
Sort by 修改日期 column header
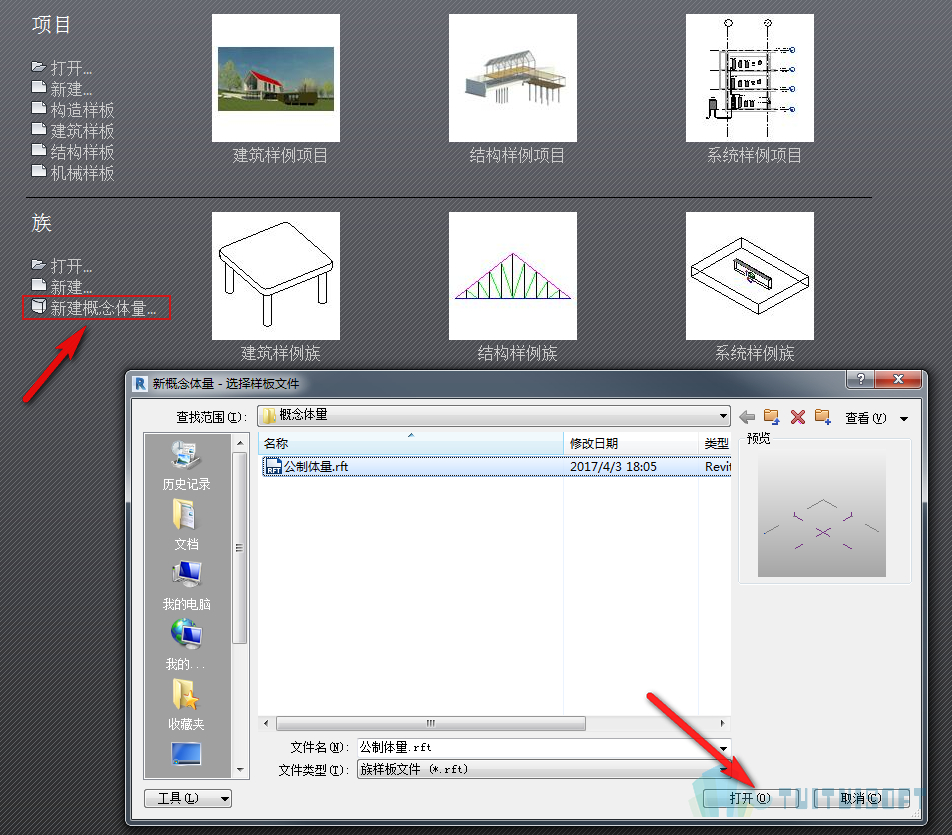point(631,443)
